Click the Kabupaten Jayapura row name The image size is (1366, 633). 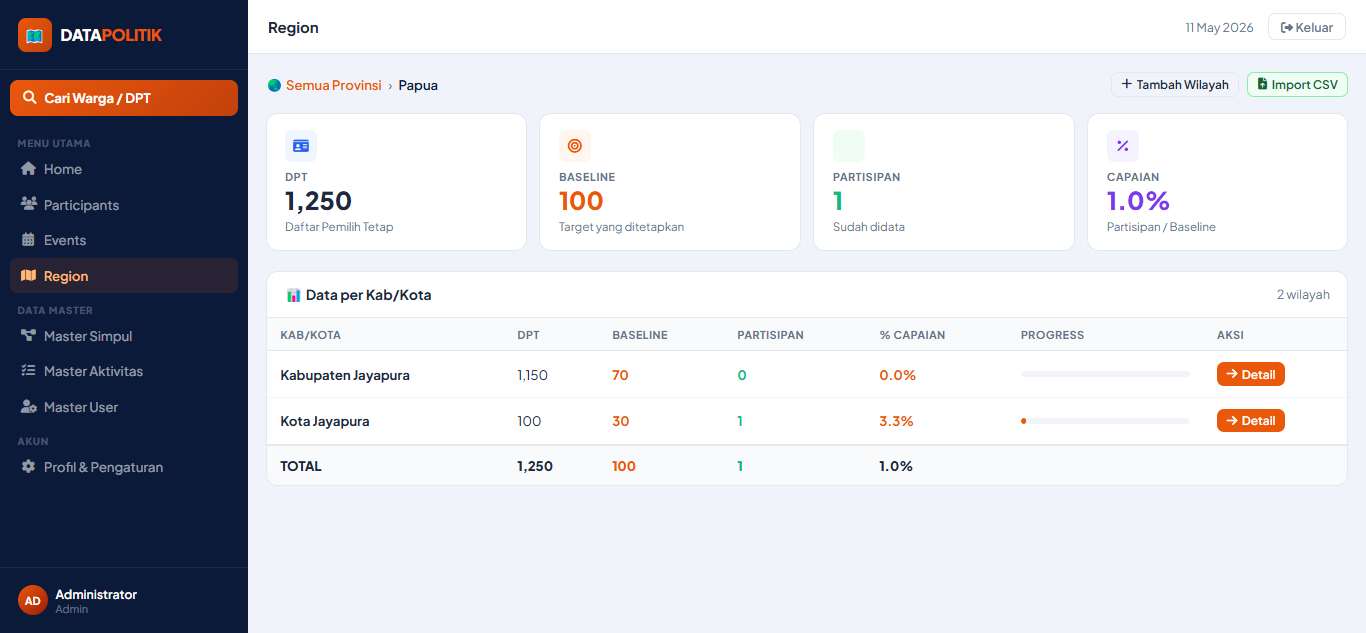[x=345, y=375]
